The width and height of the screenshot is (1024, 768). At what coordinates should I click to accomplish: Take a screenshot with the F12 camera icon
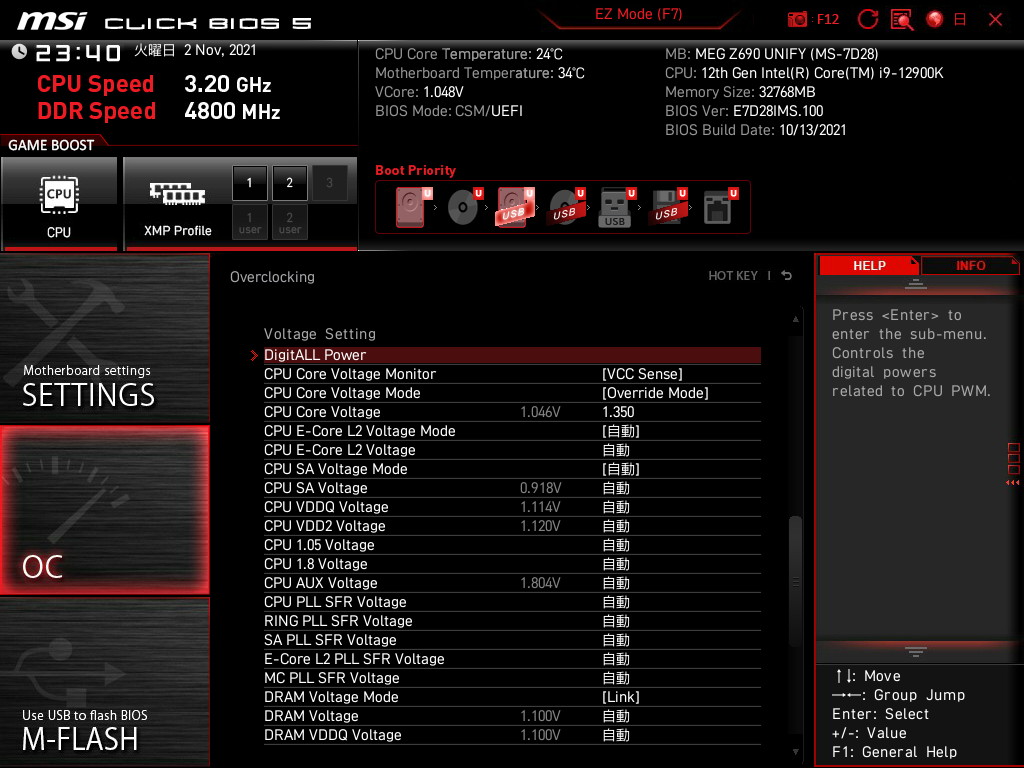click(797, 20)
